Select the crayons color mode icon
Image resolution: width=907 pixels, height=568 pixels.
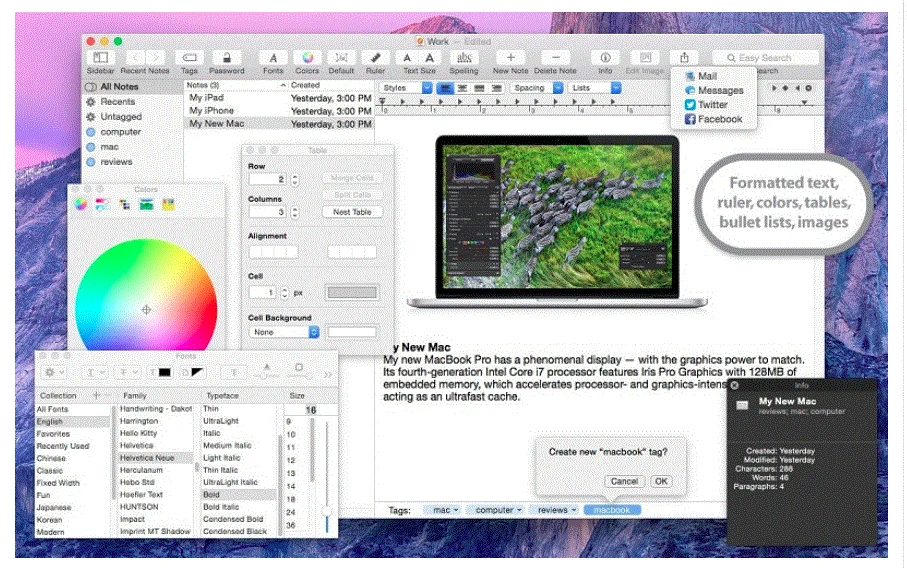[168, 204]
